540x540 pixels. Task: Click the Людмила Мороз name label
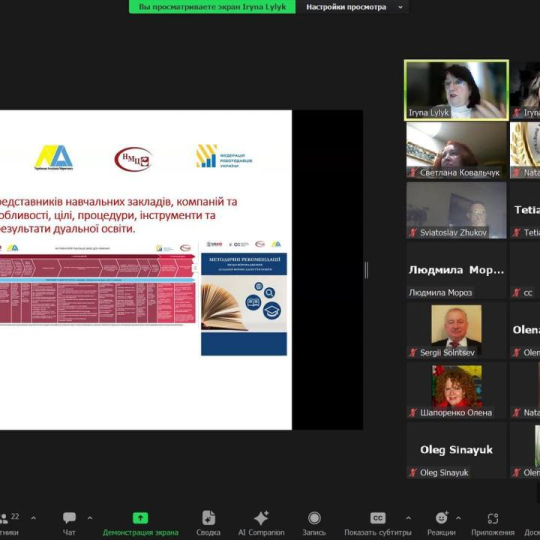(440, 293)
